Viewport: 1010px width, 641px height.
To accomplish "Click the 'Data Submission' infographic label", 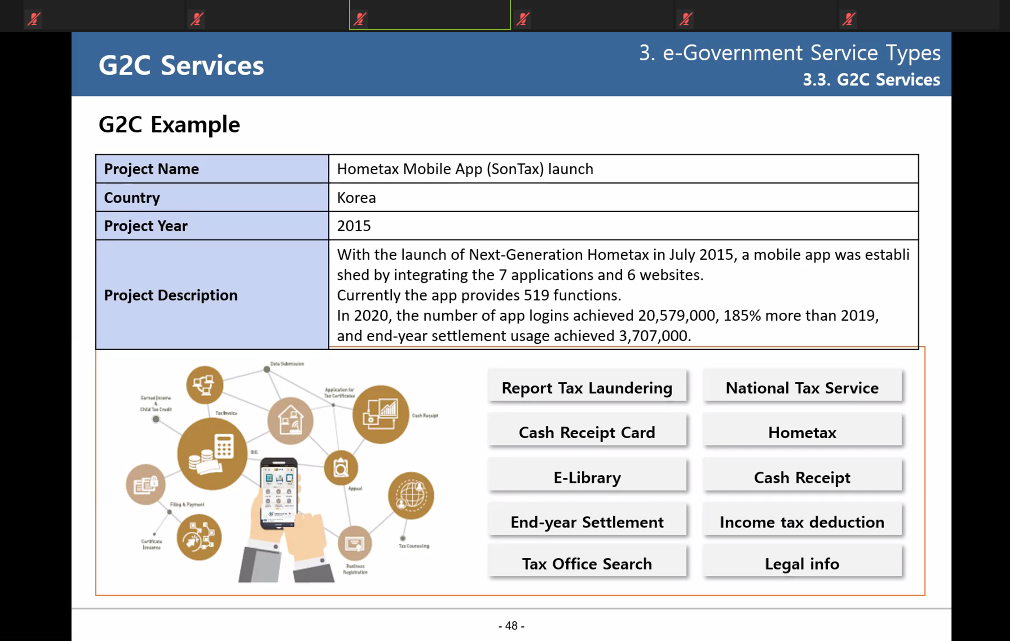I will [287, 364].
